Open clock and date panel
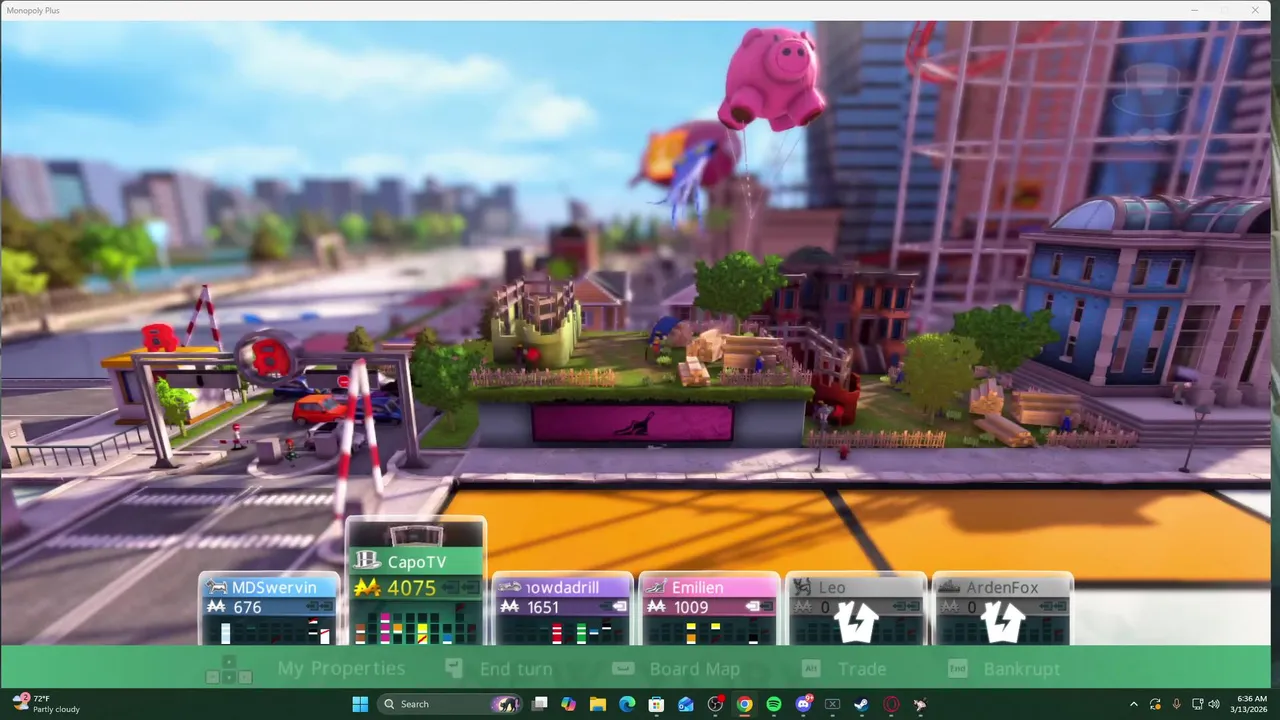The width and height of the screenshot is (1280, 720). click(x=1251, y=704)
